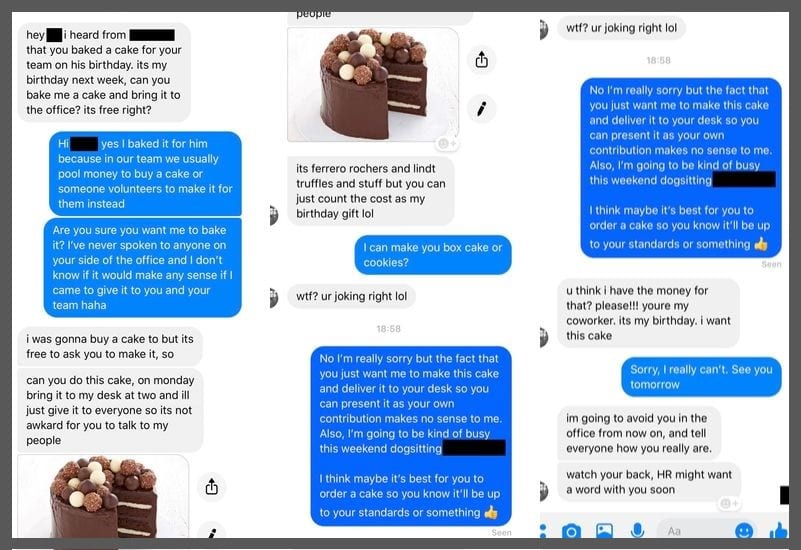Select the 'i was gonna buy a cake' message
This screenshot has height=550, width=801.
click(110, 347)
